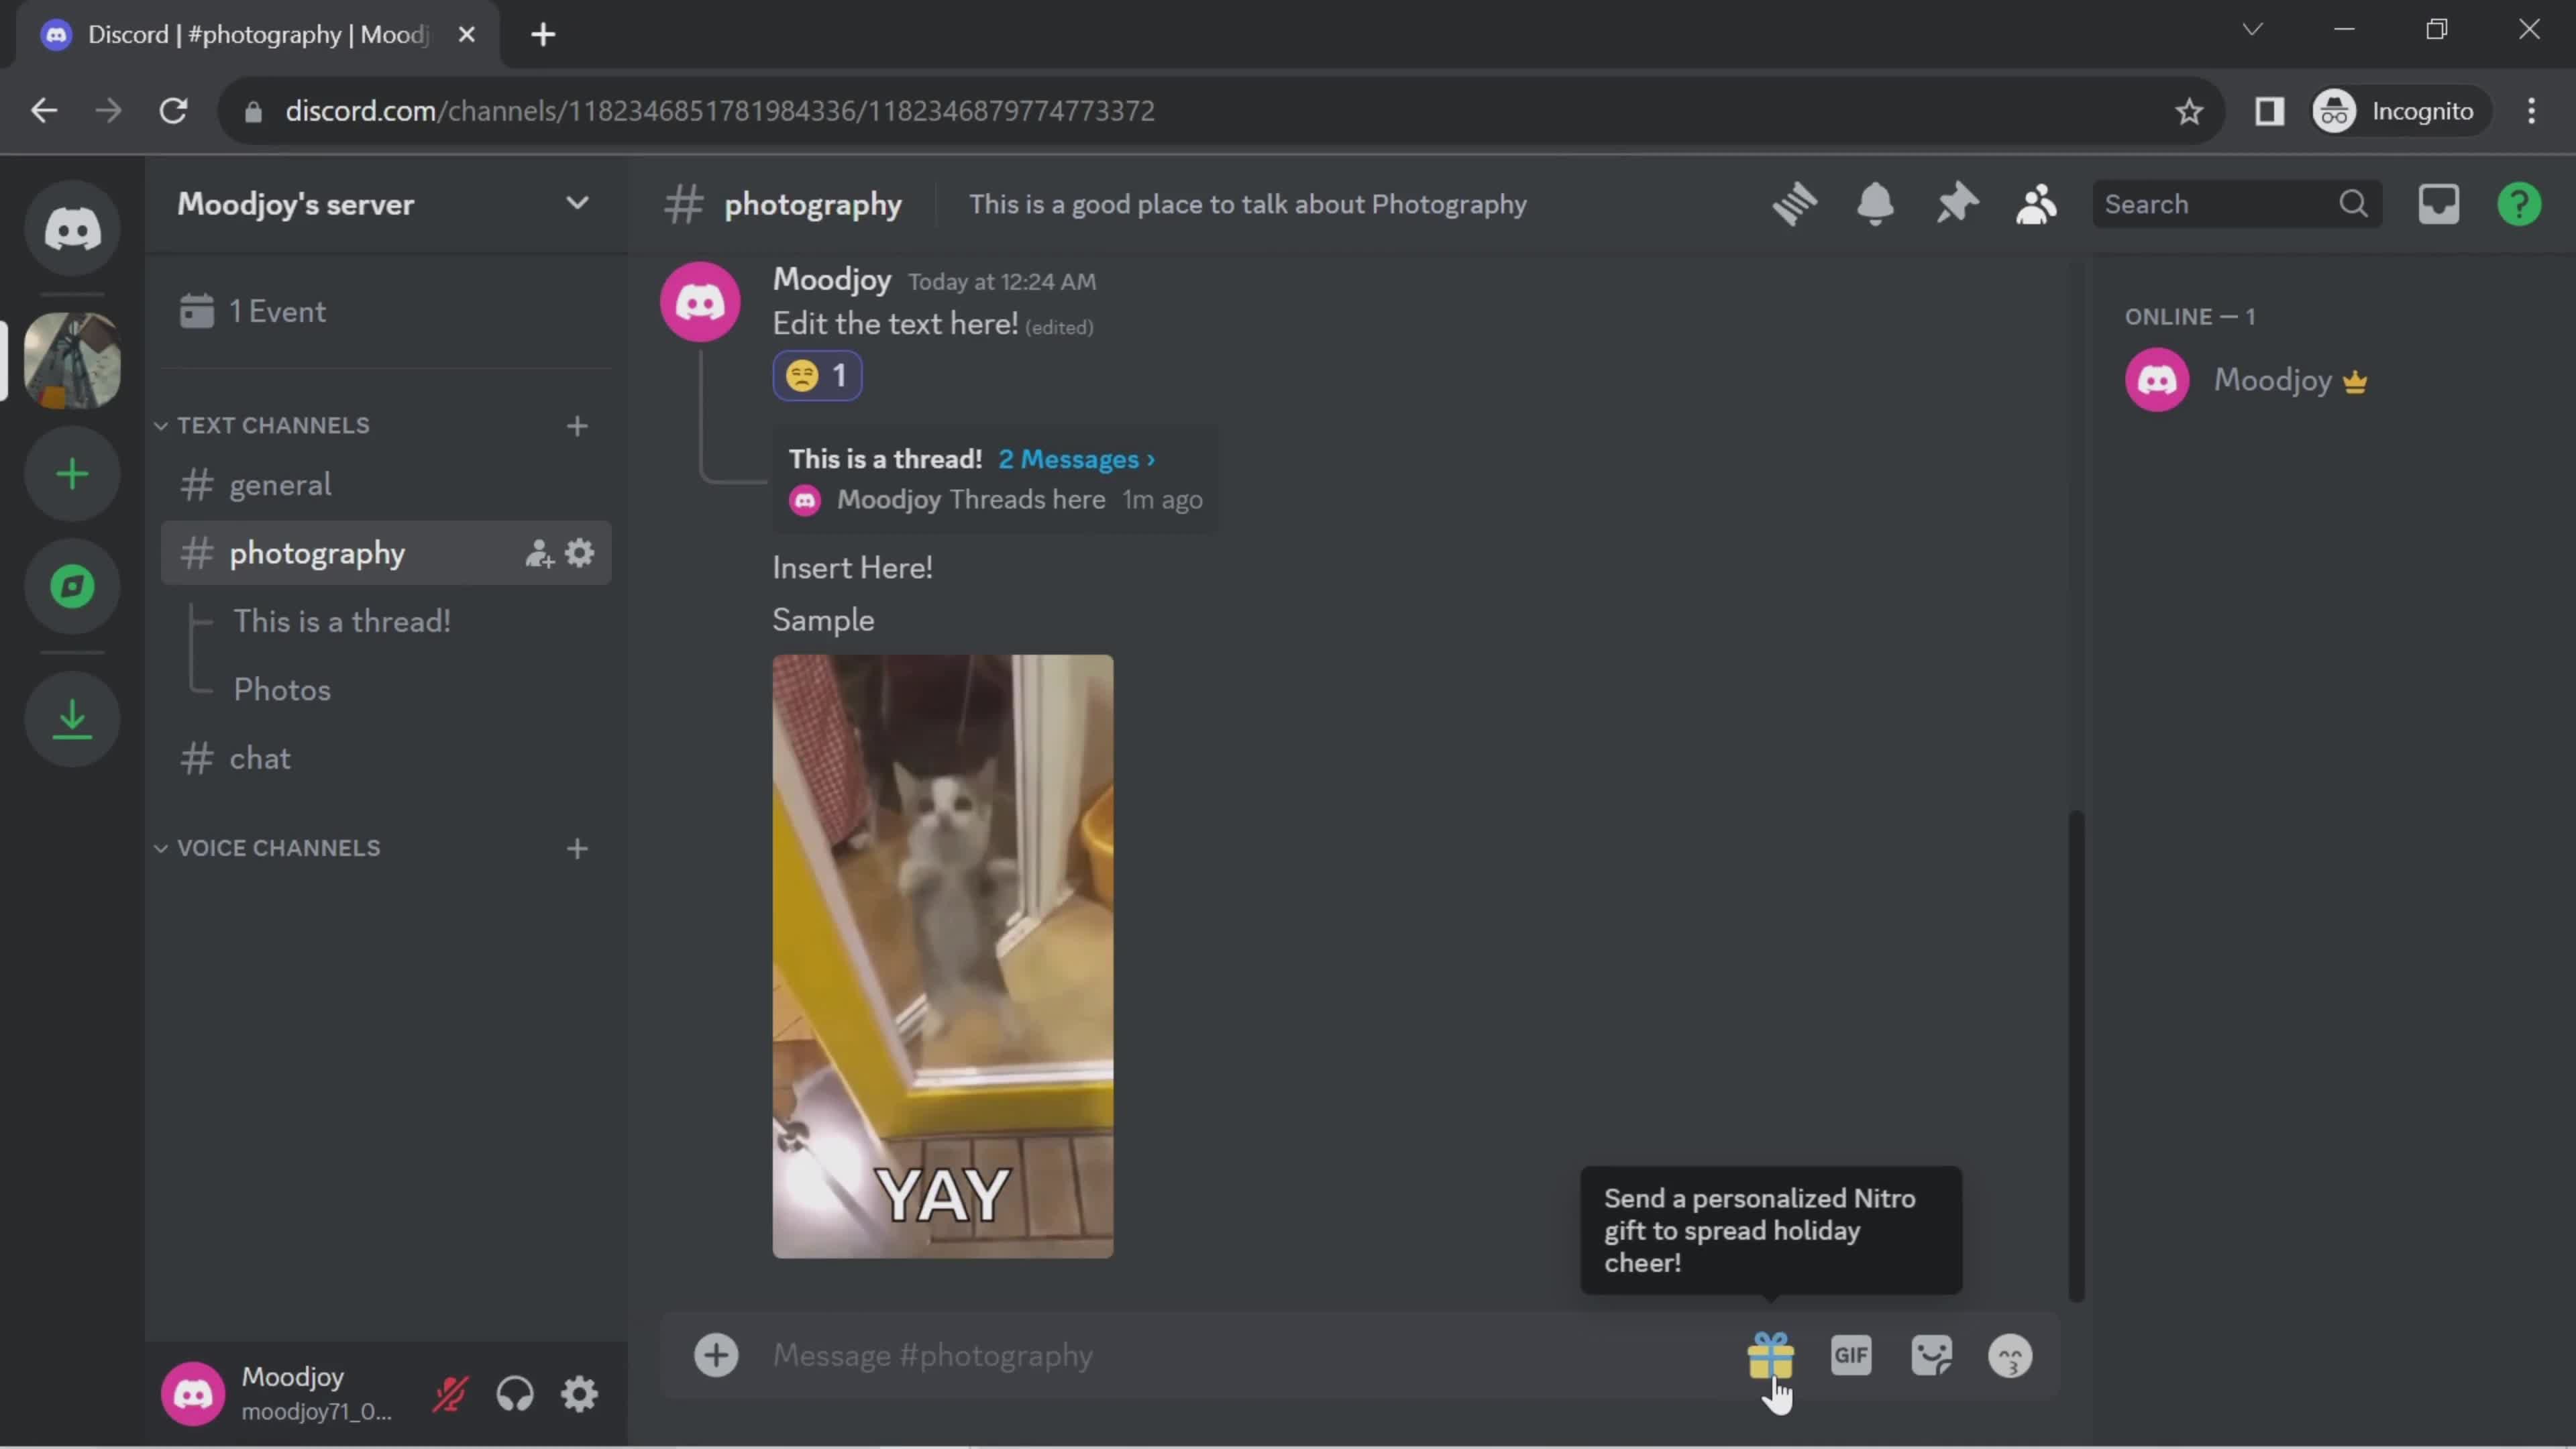
Task: Toggle tired emoji reaction on message
Action: coord(817,376)
